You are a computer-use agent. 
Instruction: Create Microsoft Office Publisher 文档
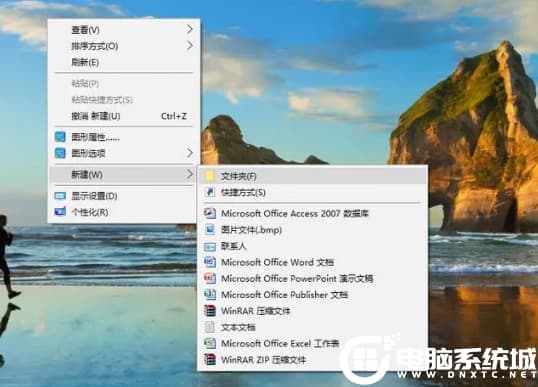point(313,295)
